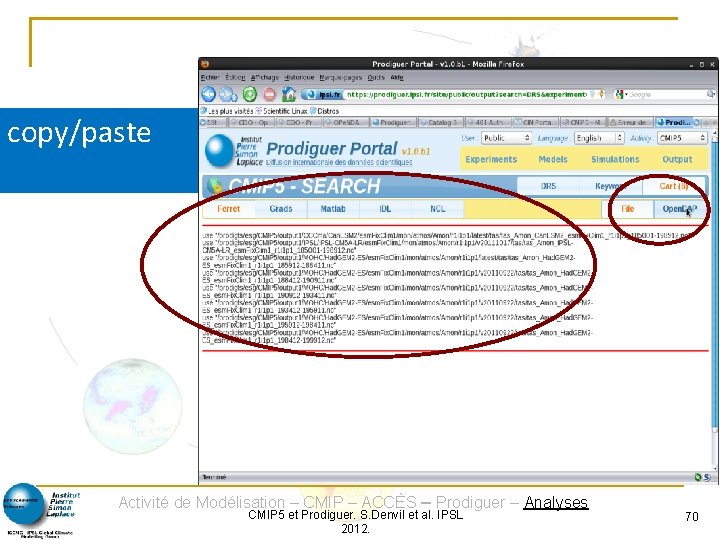The image size is (720, 540).
Task: Go back with the browser back arrow
Action: coord(208,94)
